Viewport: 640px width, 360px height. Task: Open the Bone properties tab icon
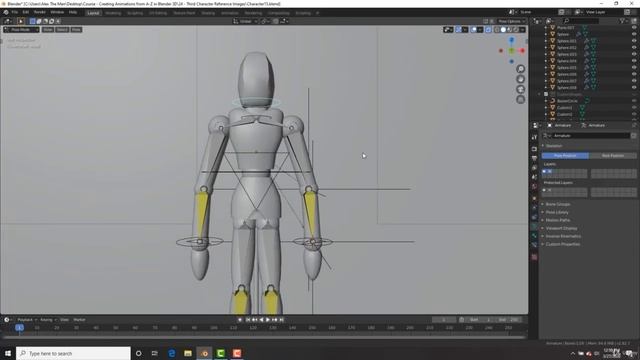pyautogui.click(x=534, y=236)
